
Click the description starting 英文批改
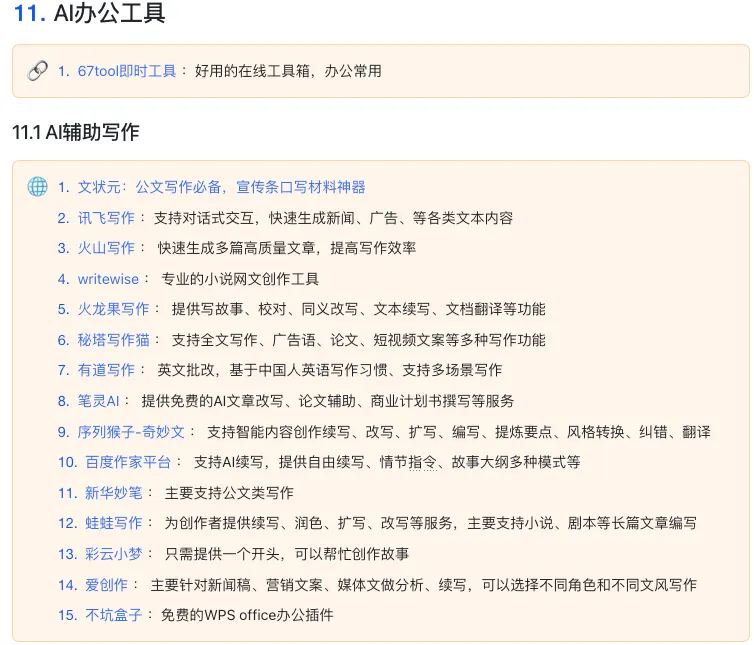pyautogui.click(x=330, y=370)
